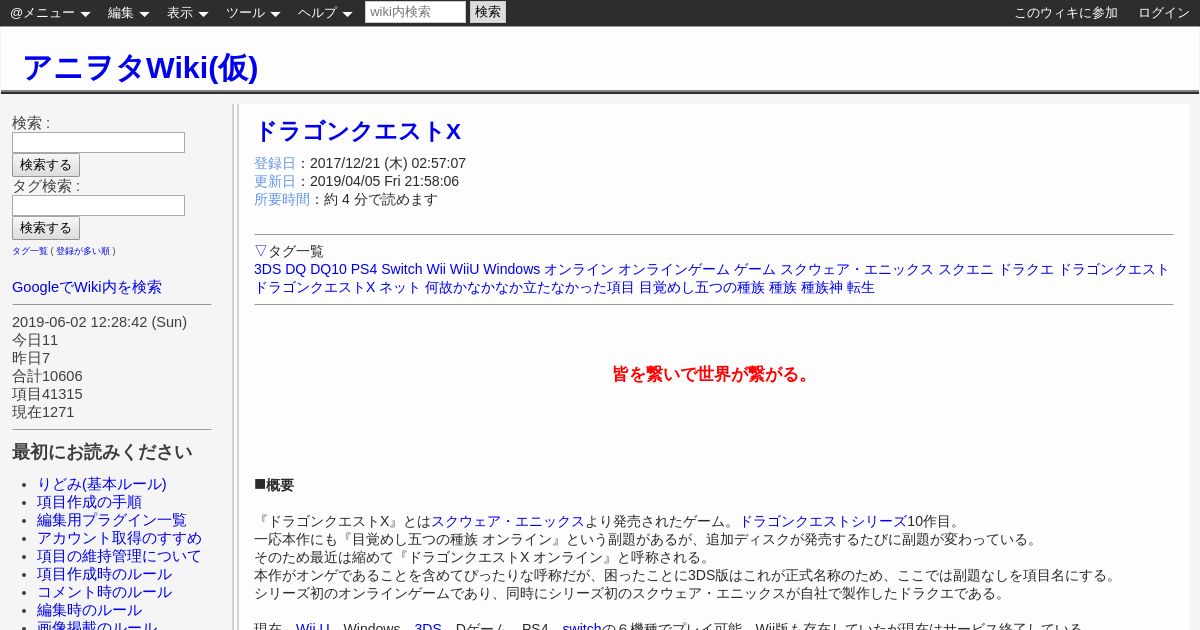This screenshot has width=1200, height=630.
Task: Select the Windows tag
Action: [x=511, y=269]
